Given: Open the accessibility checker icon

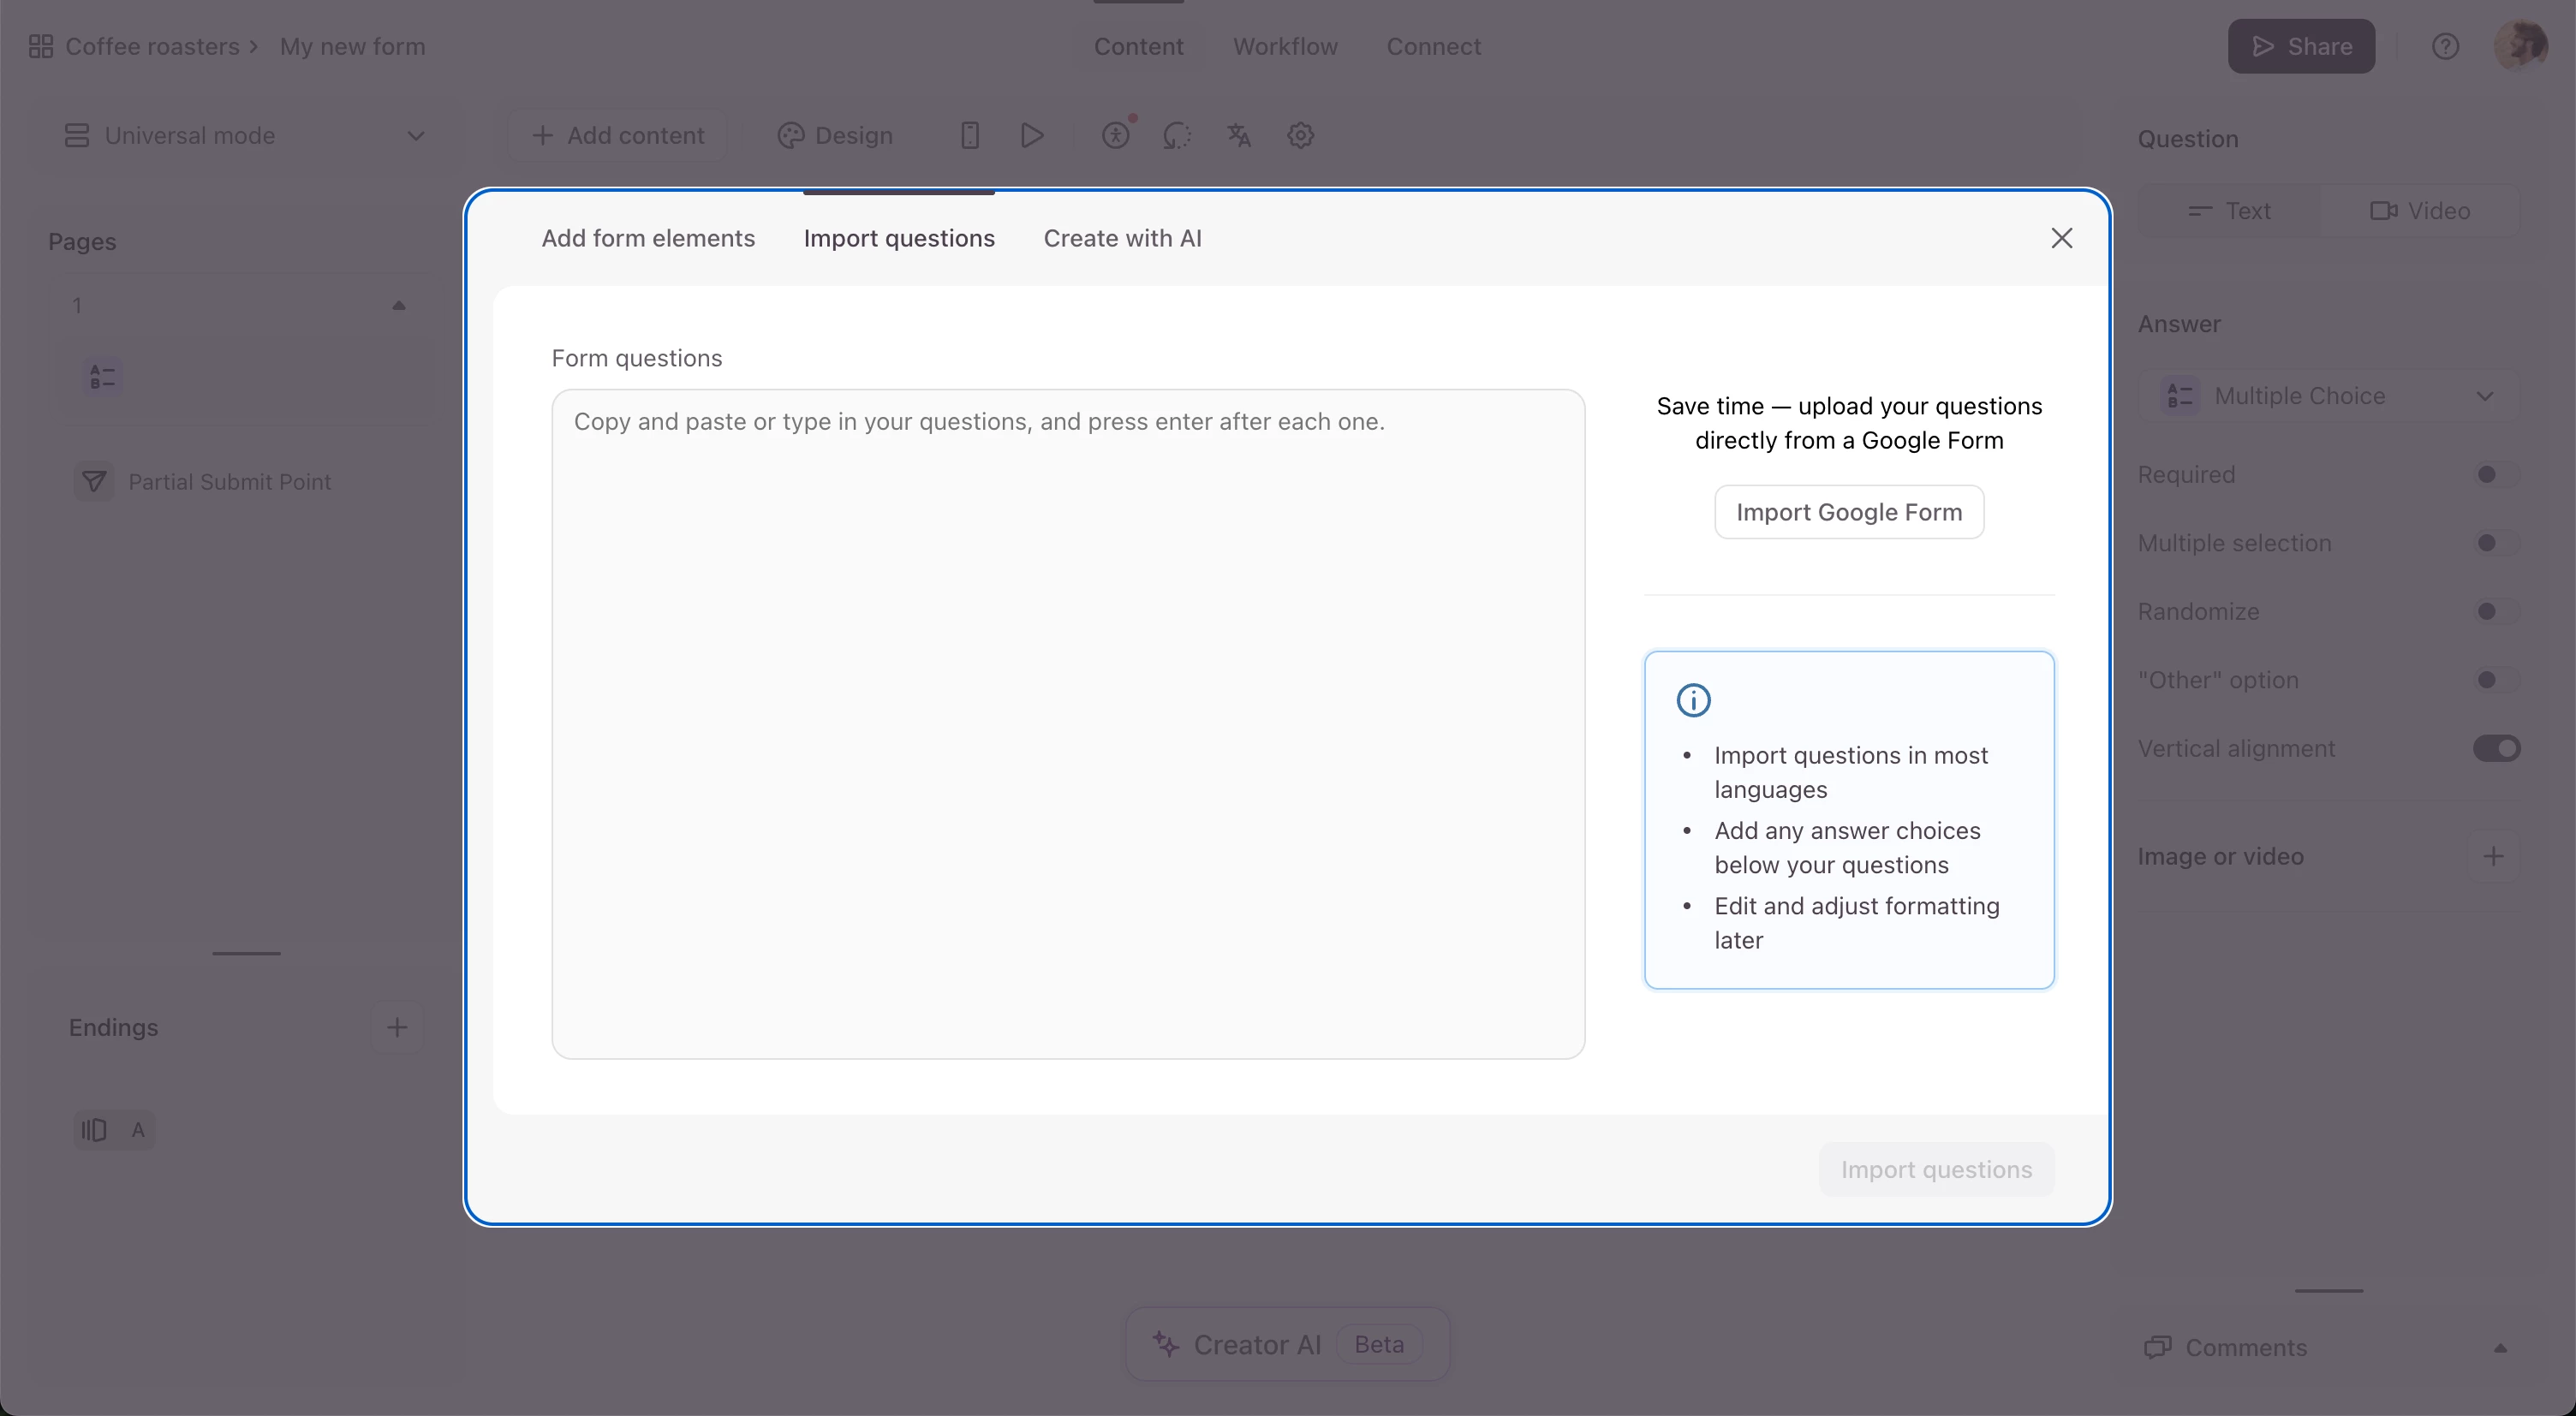Looking at the screenshot, I should point(1116,135).
